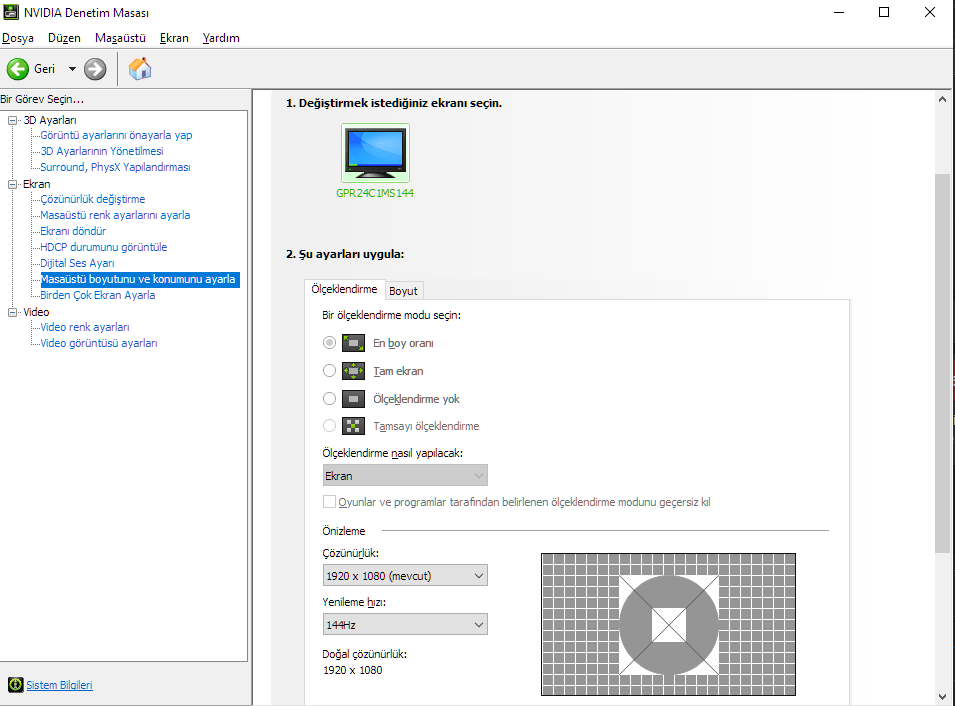Screen dimensions: 955x706
Task: Click the Tamsayı ölçeklendirme icon
Action: point(353,426)
